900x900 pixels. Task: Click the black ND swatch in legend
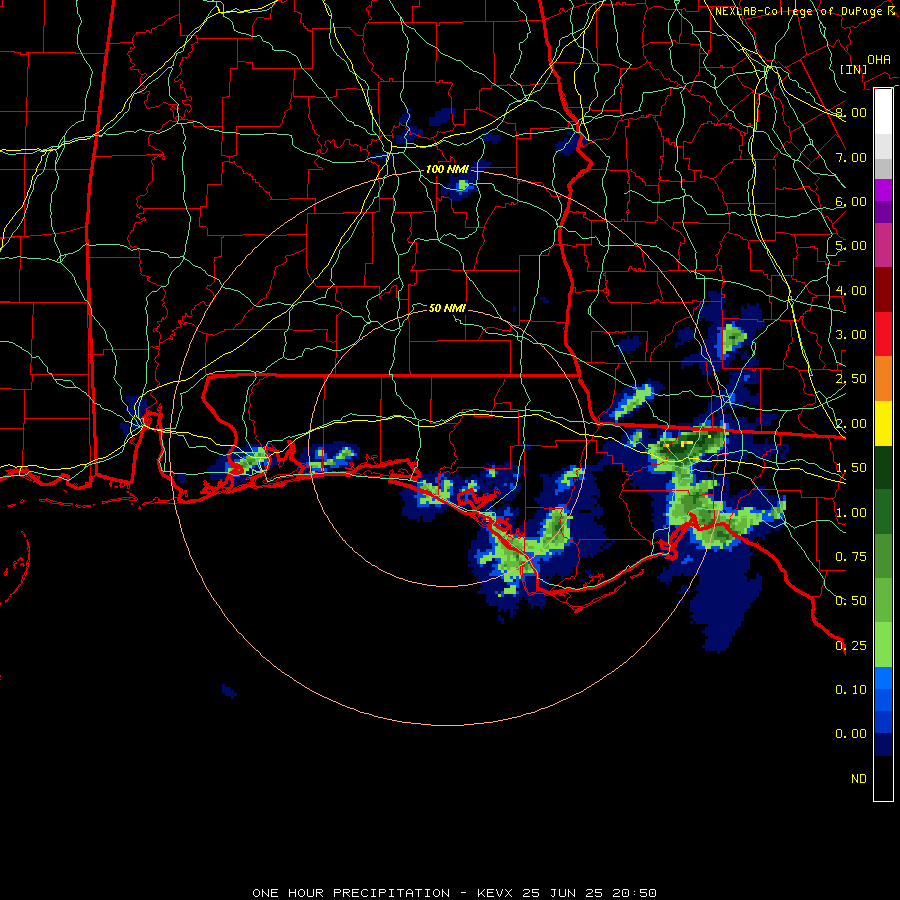[x=883, y=778]
